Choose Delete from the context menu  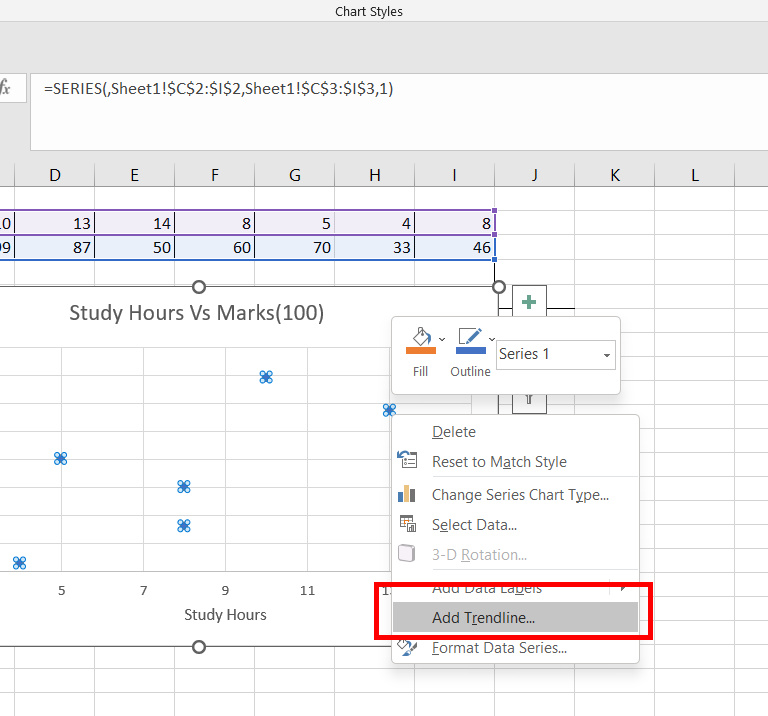(454, 432)
